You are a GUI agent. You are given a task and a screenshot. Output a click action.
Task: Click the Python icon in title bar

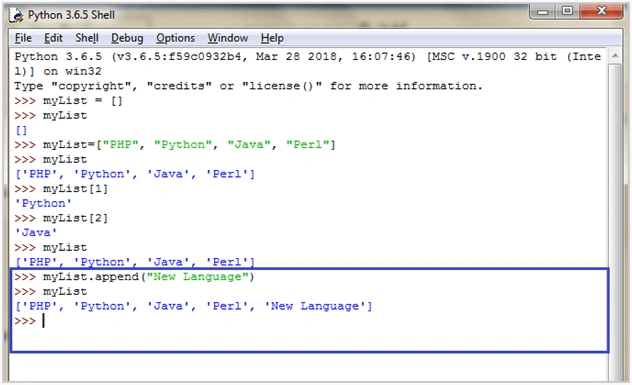tap(17, 15)
